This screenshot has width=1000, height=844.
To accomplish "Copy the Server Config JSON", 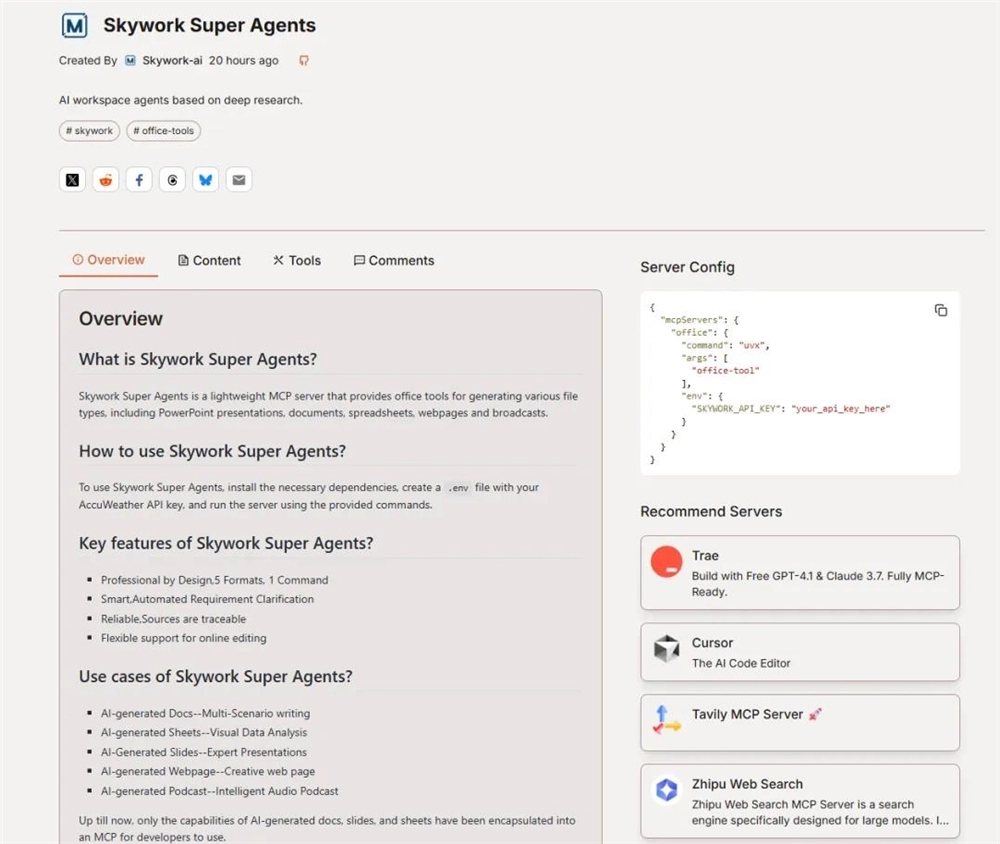I will pos(940,311).
